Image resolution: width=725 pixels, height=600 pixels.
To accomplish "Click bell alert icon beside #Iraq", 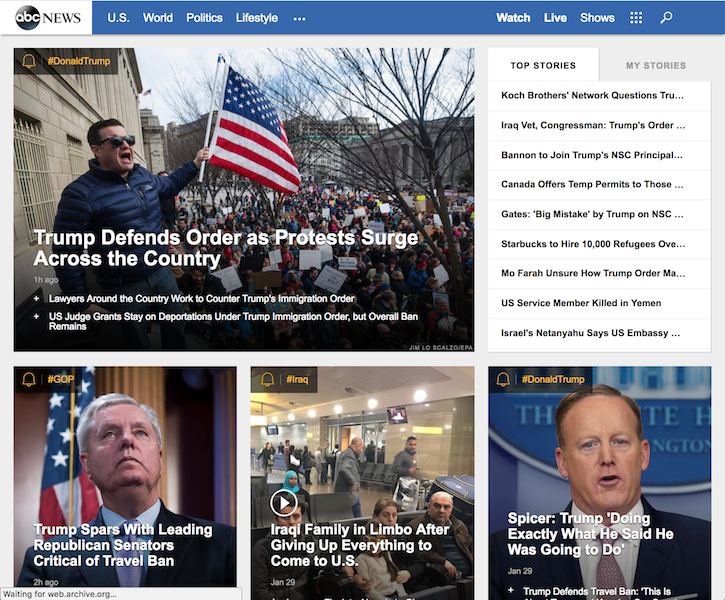I will pos(267,380).
